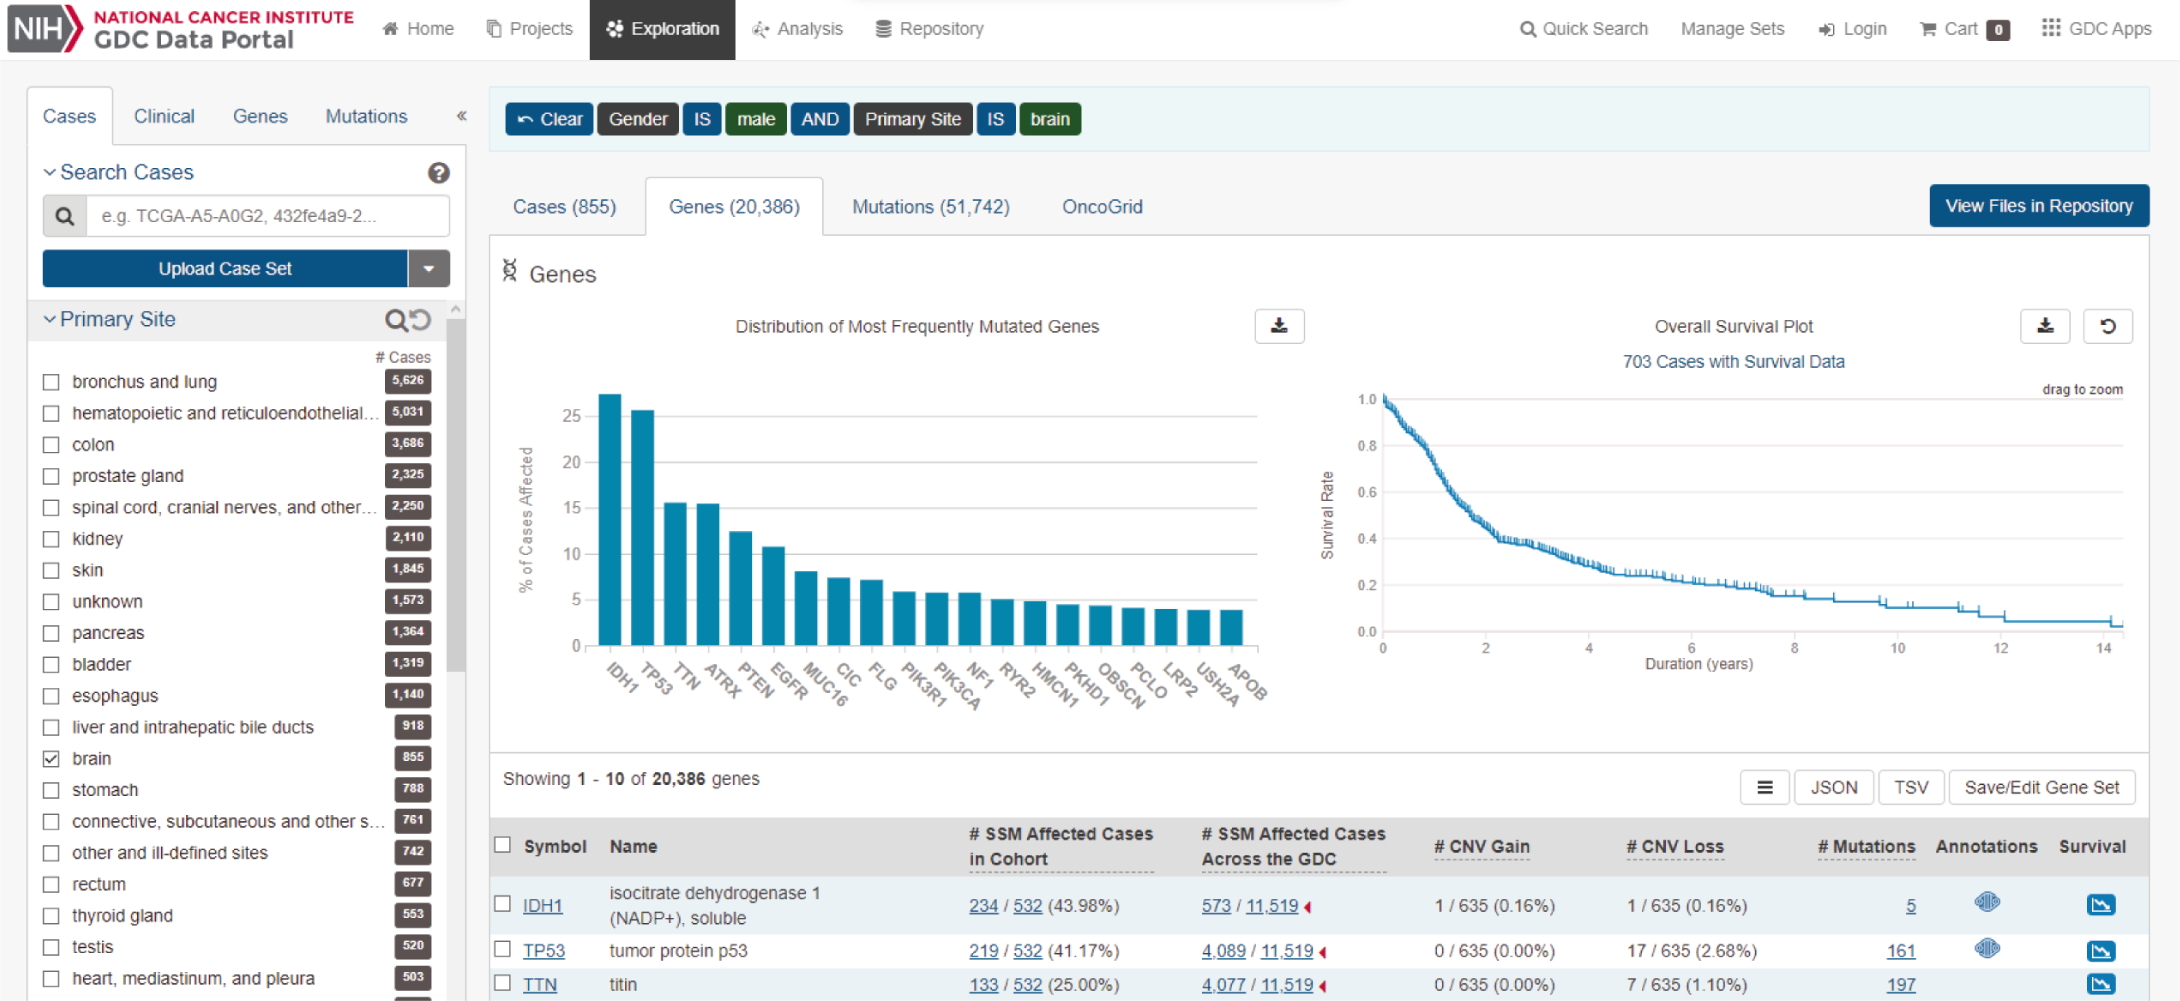2180x1001 pixels.
Task: Click View Files in Repository button
Action: pyautogui.click(x=2038, y=206)
